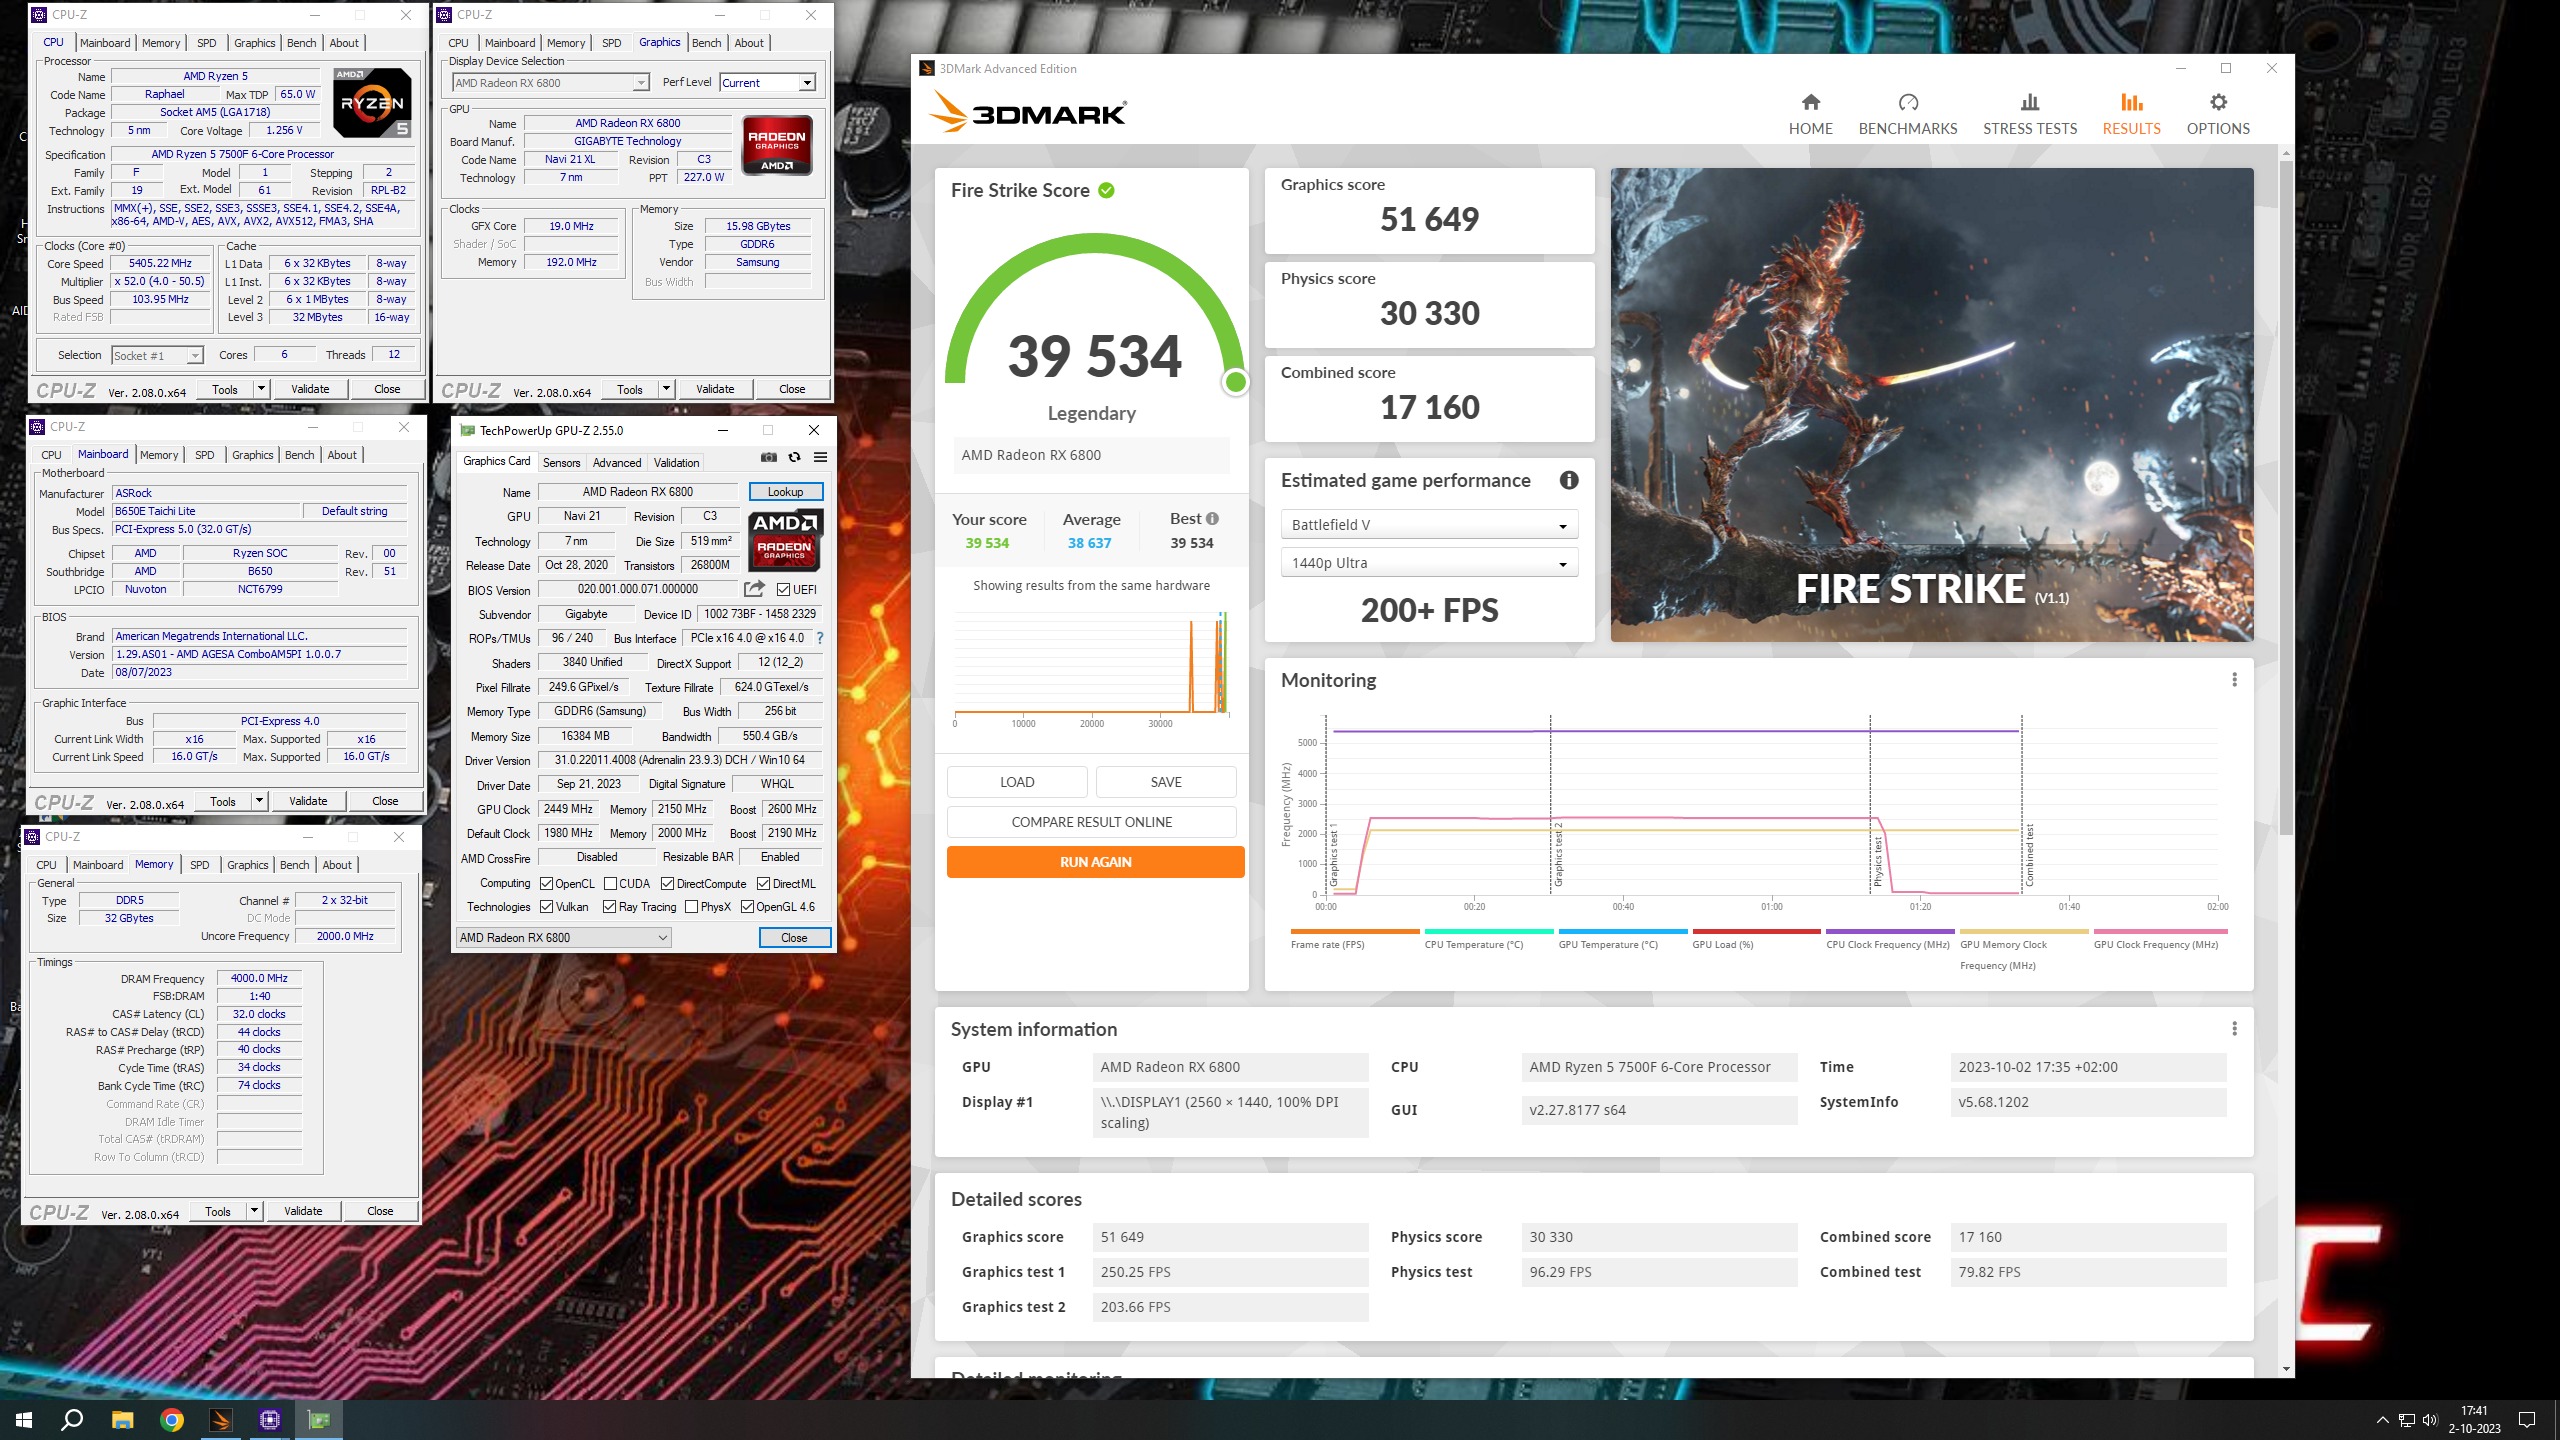The width and height of the screenshot is (2560, 1440).
Task: Click the Fire Strike artwork thumbnail
Action: pos(1932,405)
